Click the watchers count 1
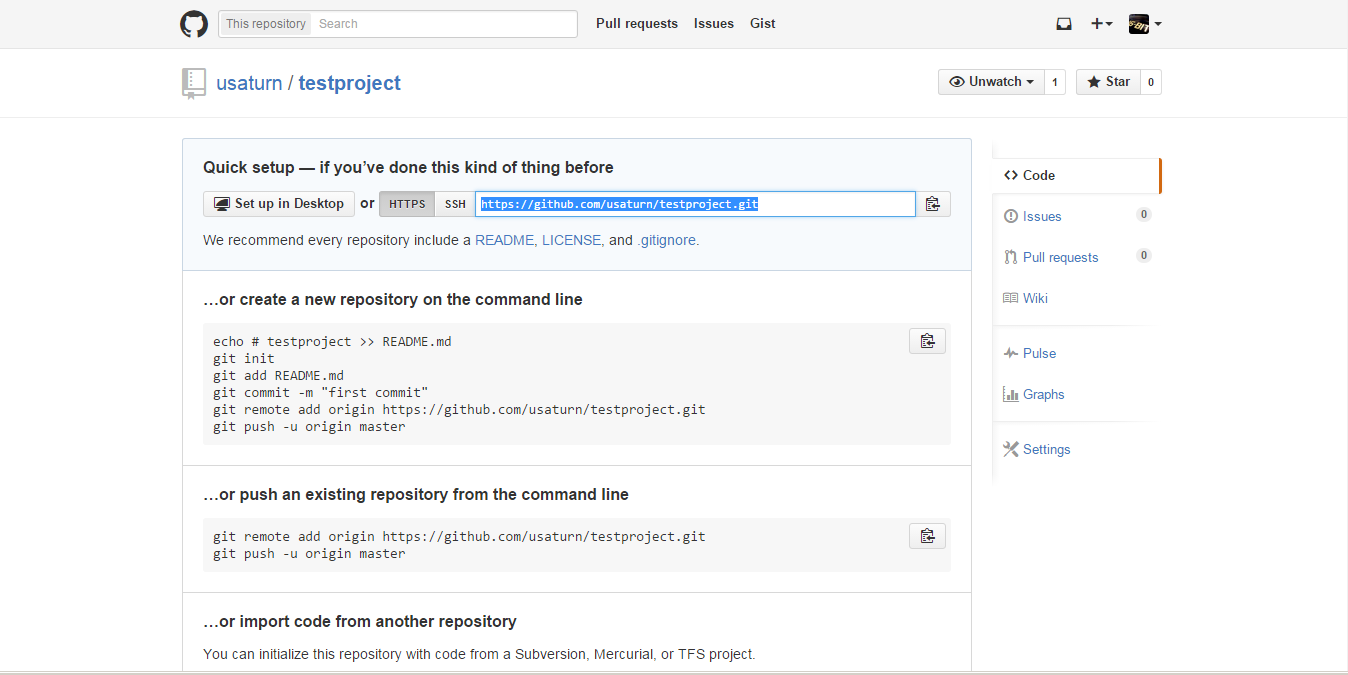 (1054, 82)
